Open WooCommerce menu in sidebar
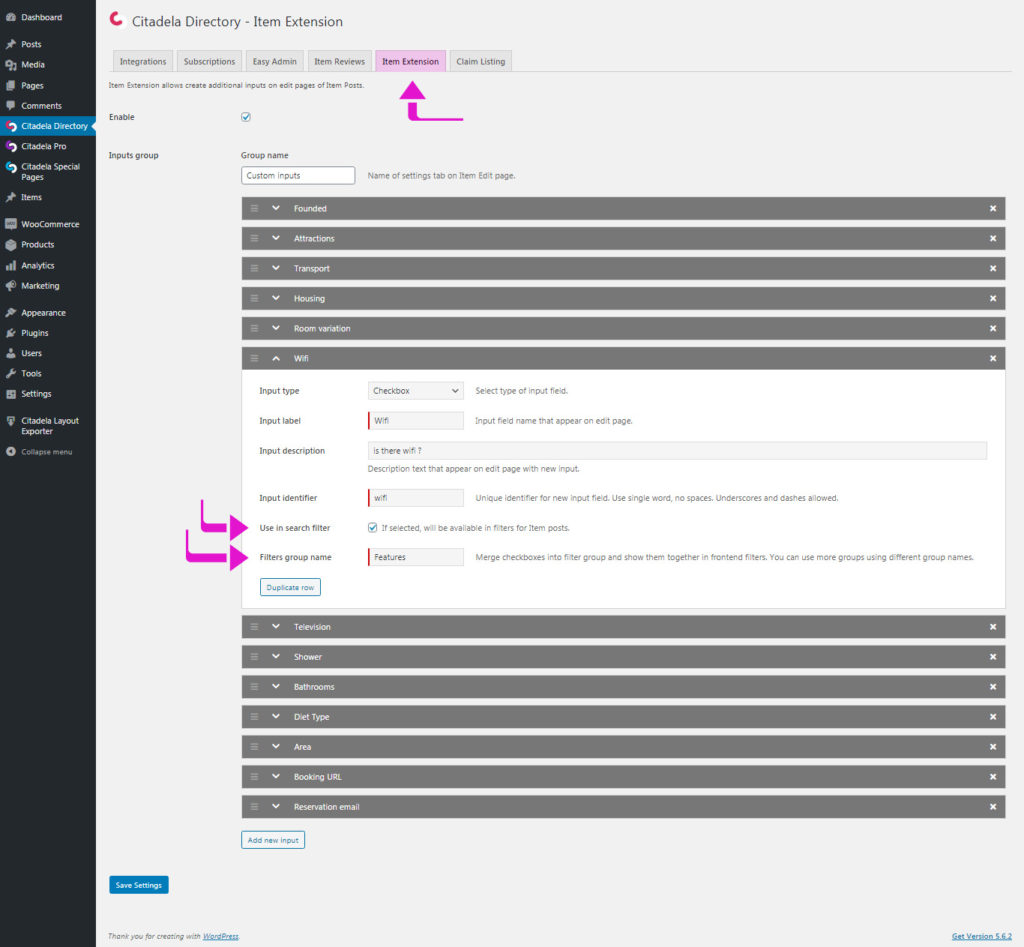1024x947 pixels. (50, 224)
